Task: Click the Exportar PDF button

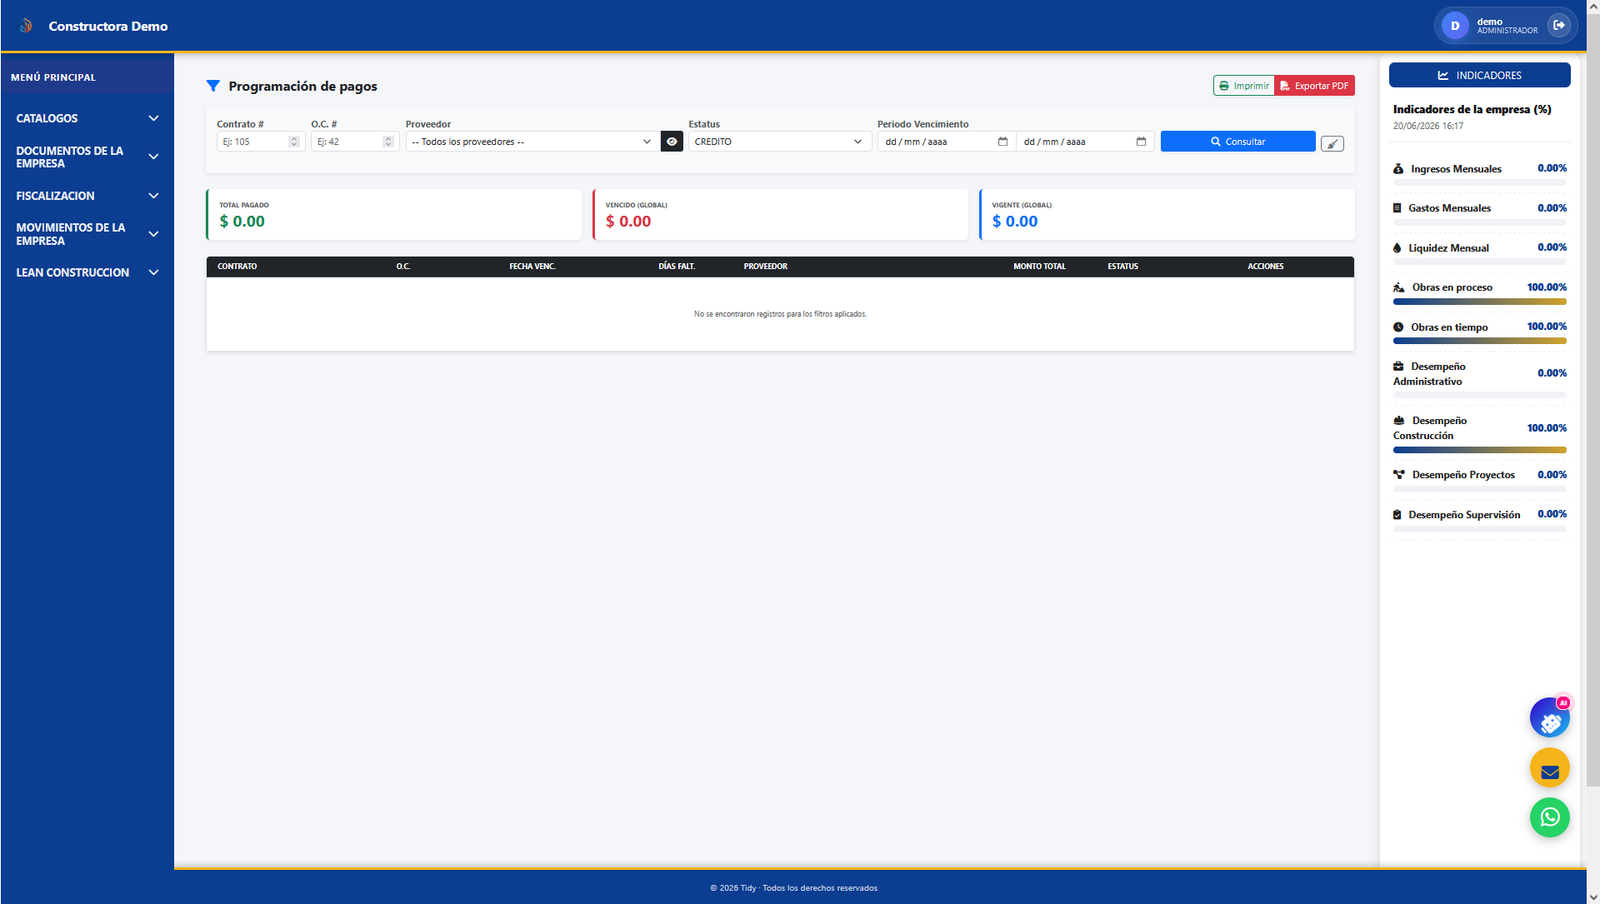Action: [x=1315, y=86]
